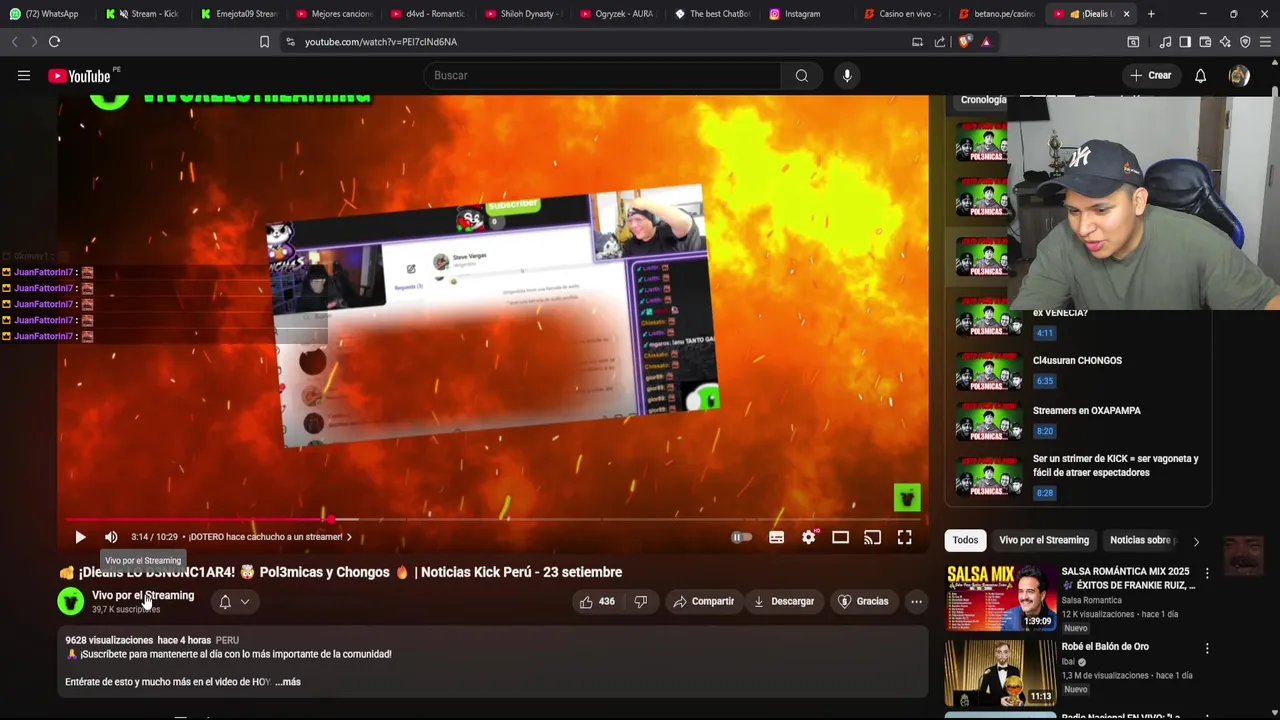The image size is (1280, 720).
Task: Open Salsa Romántica Mix 2025 thumbnail
Action: tap(1001, 598)
